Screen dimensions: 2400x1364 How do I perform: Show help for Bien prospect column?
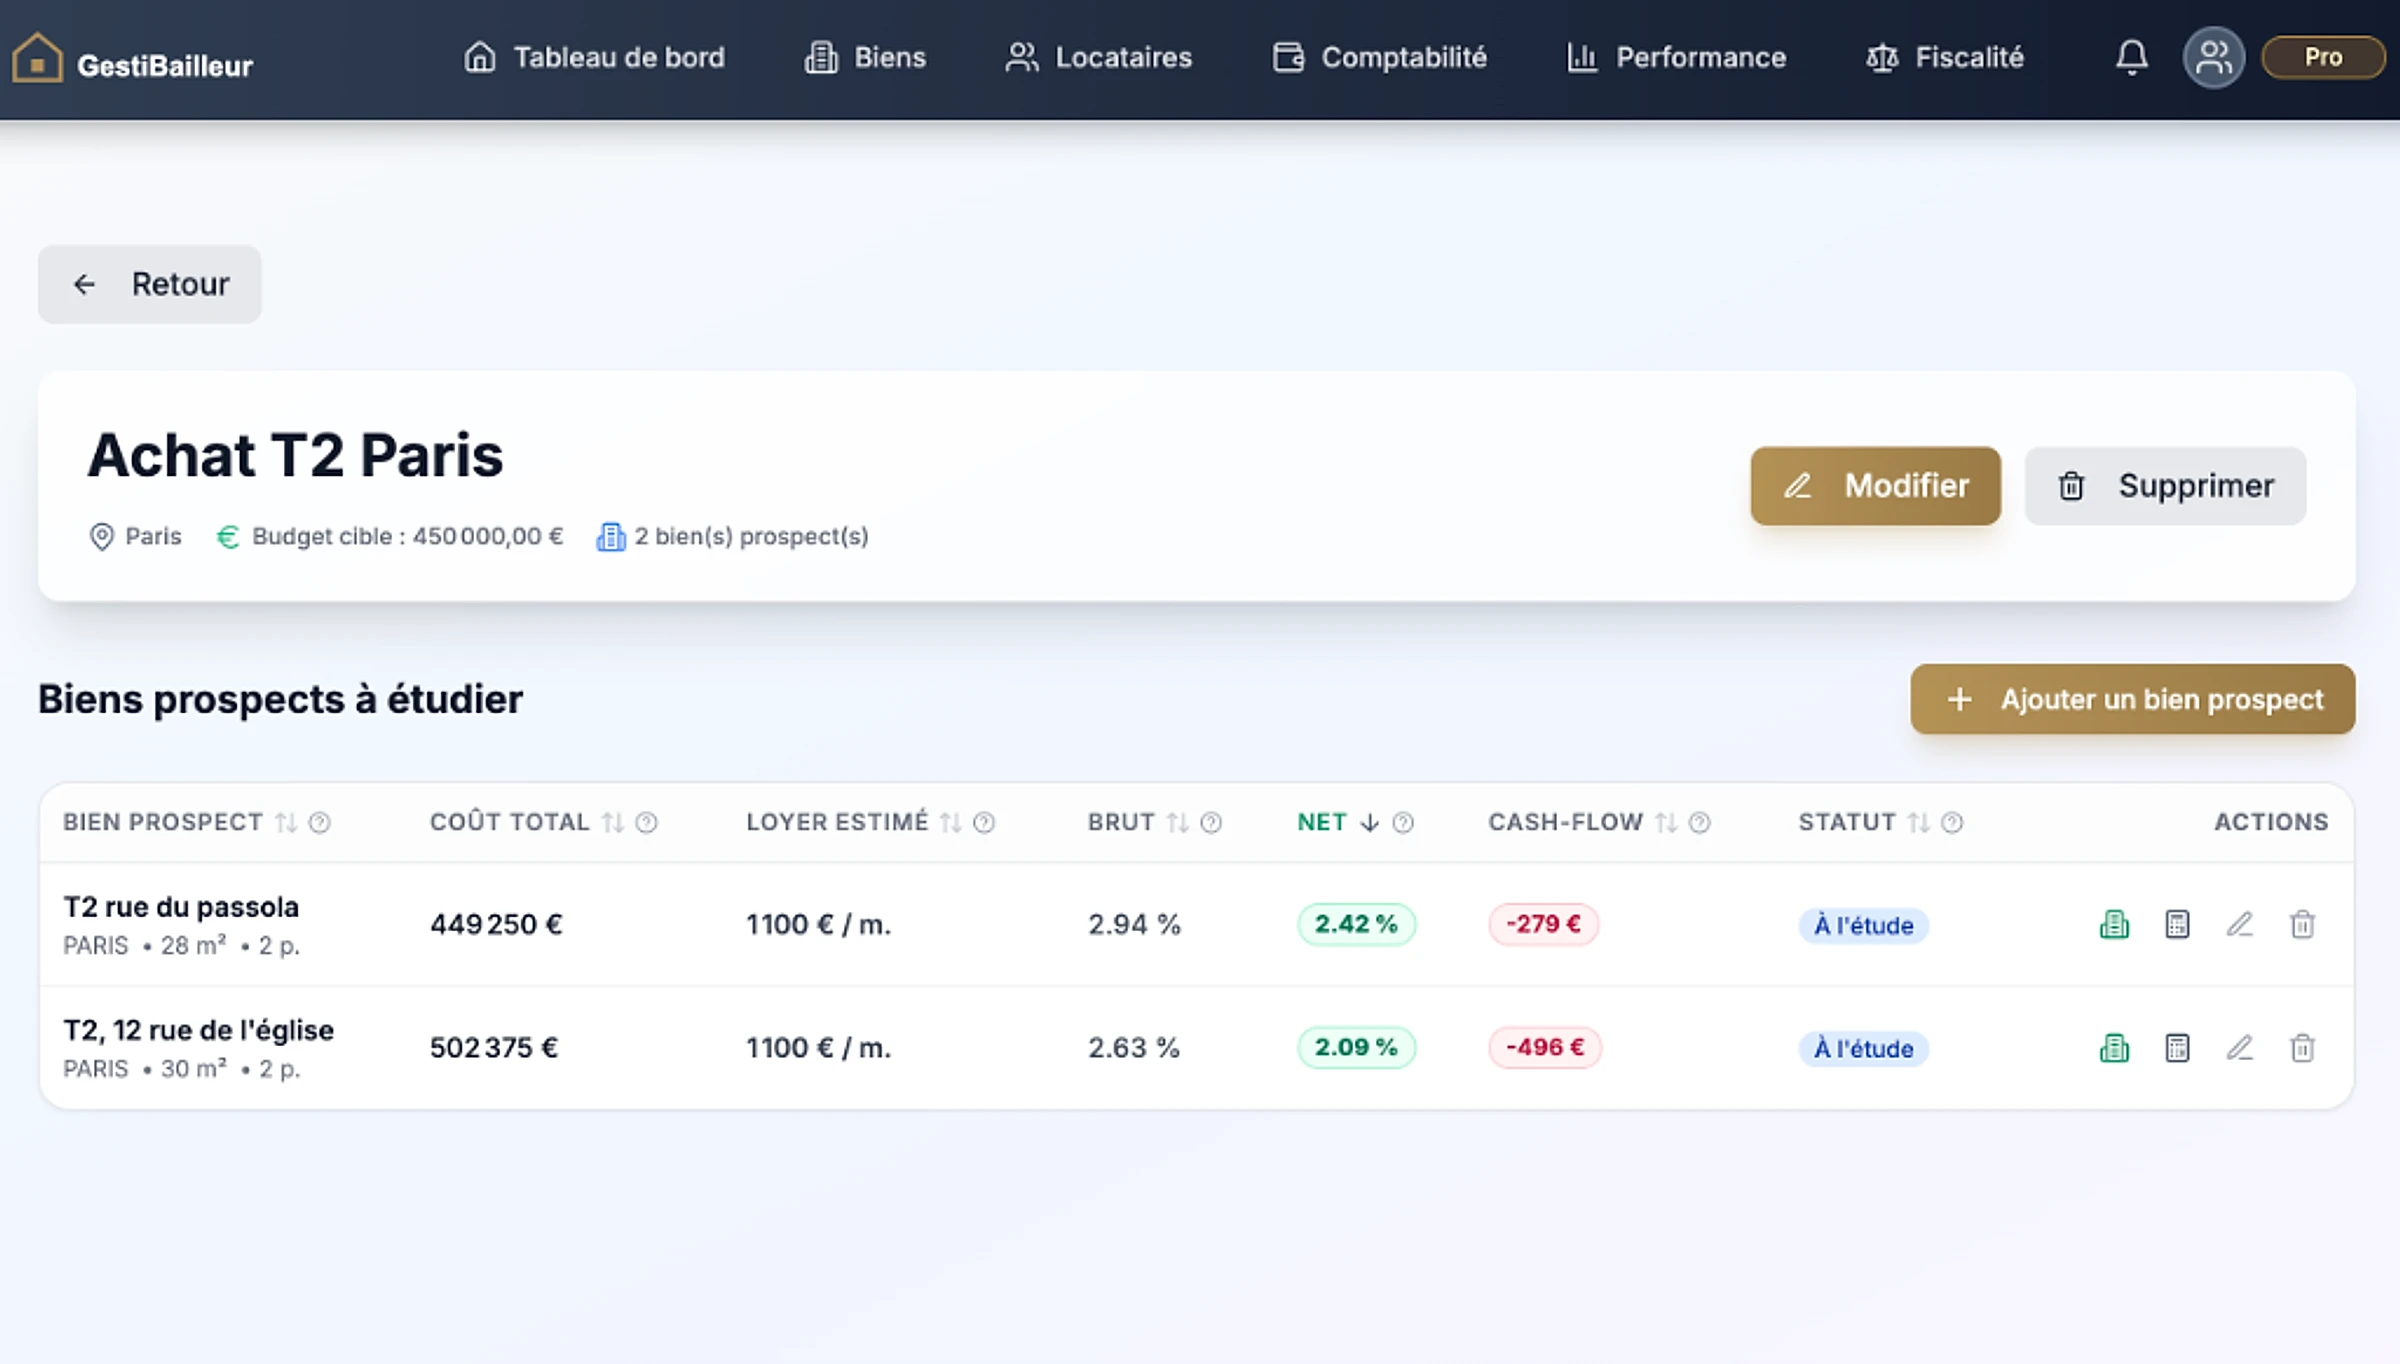click(x=319, y=822)
